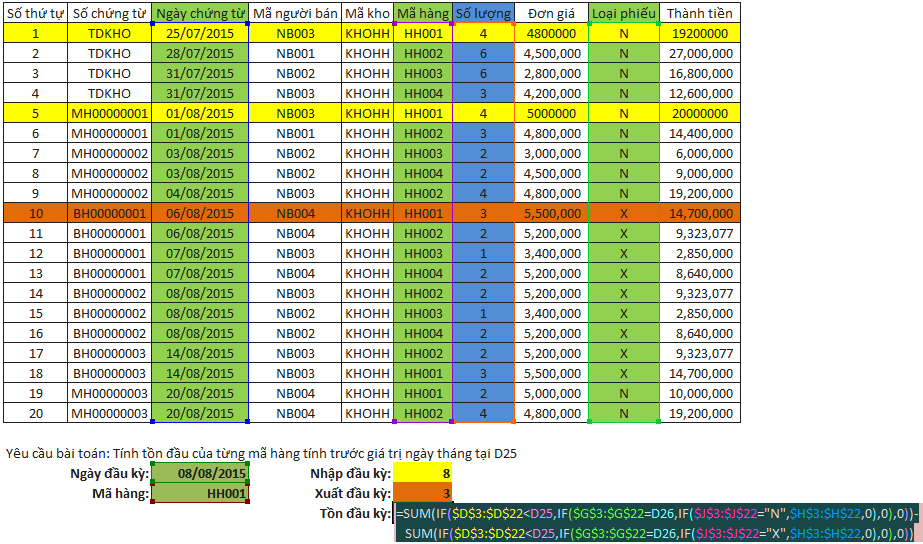Click the date cell 25/07/2015
923x544 pixels.
tap(200, 33)
